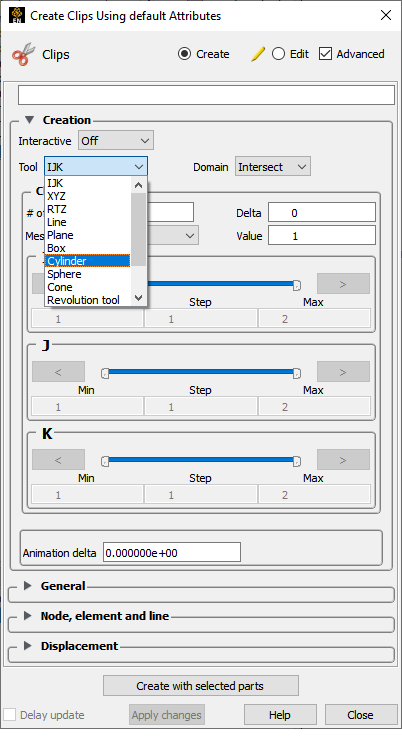This screenshot has width=402, height=741.
Task: Choose Box from the tool list
Action: (87, 248)
